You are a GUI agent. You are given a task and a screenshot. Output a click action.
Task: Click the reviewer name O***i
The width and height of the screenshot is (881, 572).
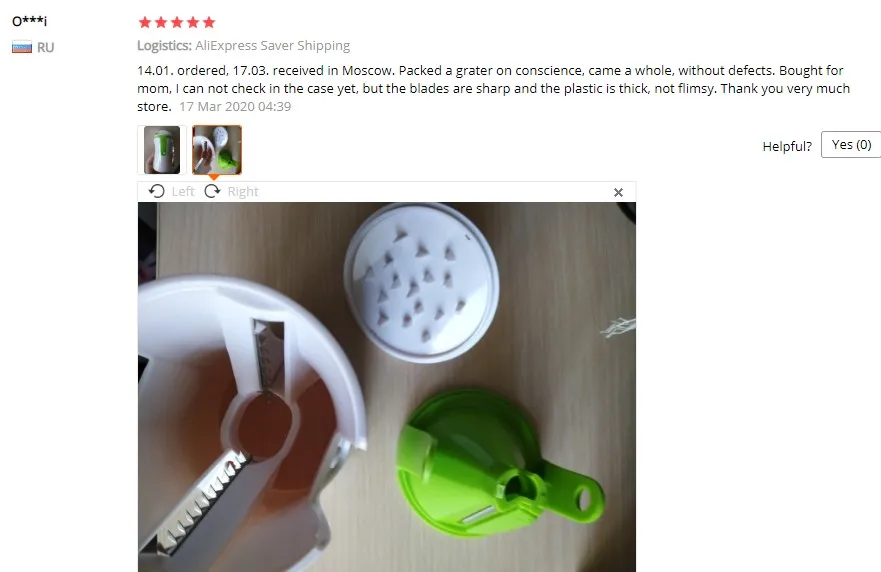30,21
